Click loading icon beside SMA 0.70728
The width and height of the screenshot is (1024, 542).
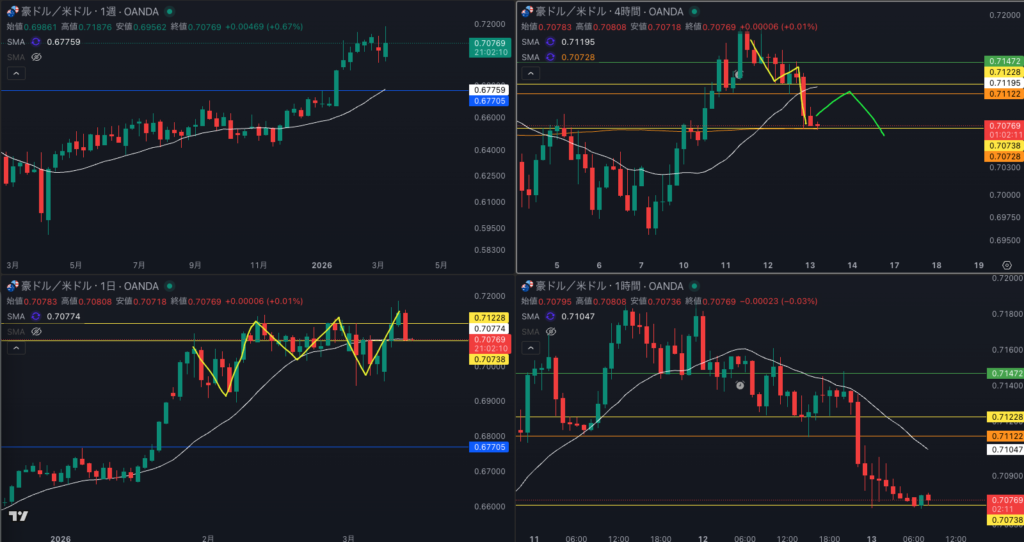click(x=550, y=57)
